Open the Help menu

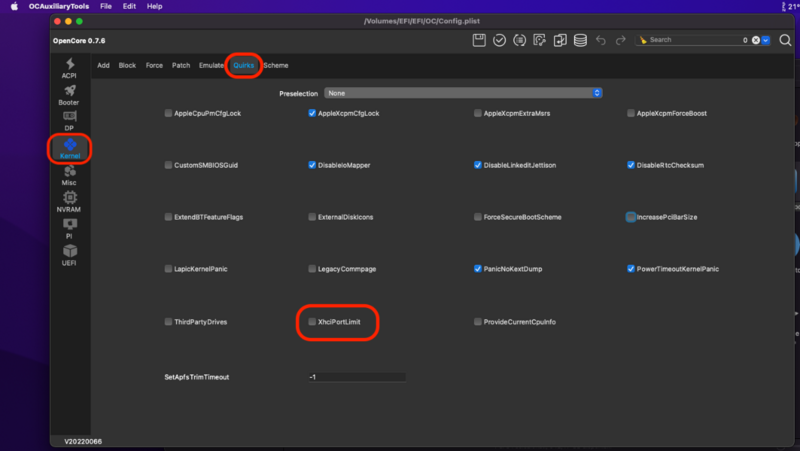pyautogui.click(x=155, y=6)
